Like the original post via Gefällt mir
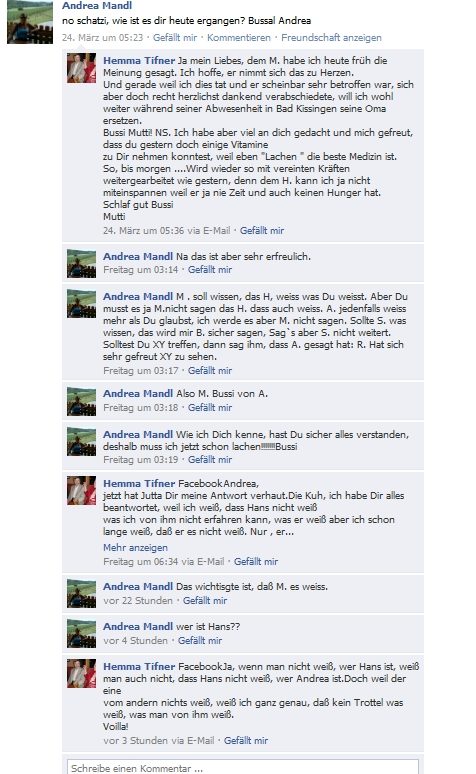This screenshot has width=476, height=774. click(175, 38)
